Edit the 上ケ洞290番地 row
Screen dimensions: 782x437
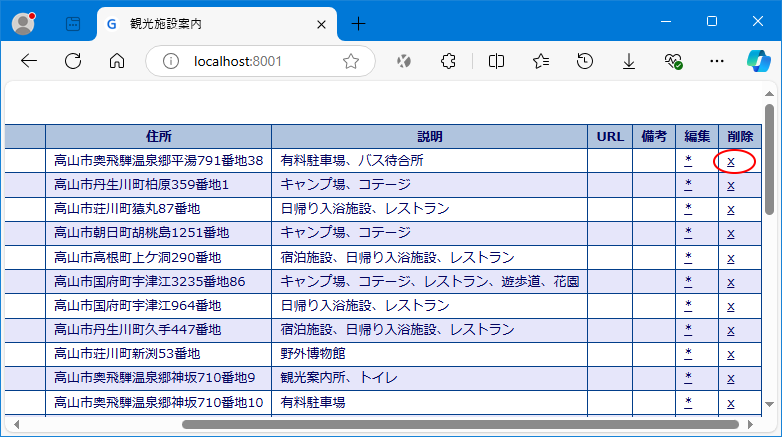(x=688, y=257)
